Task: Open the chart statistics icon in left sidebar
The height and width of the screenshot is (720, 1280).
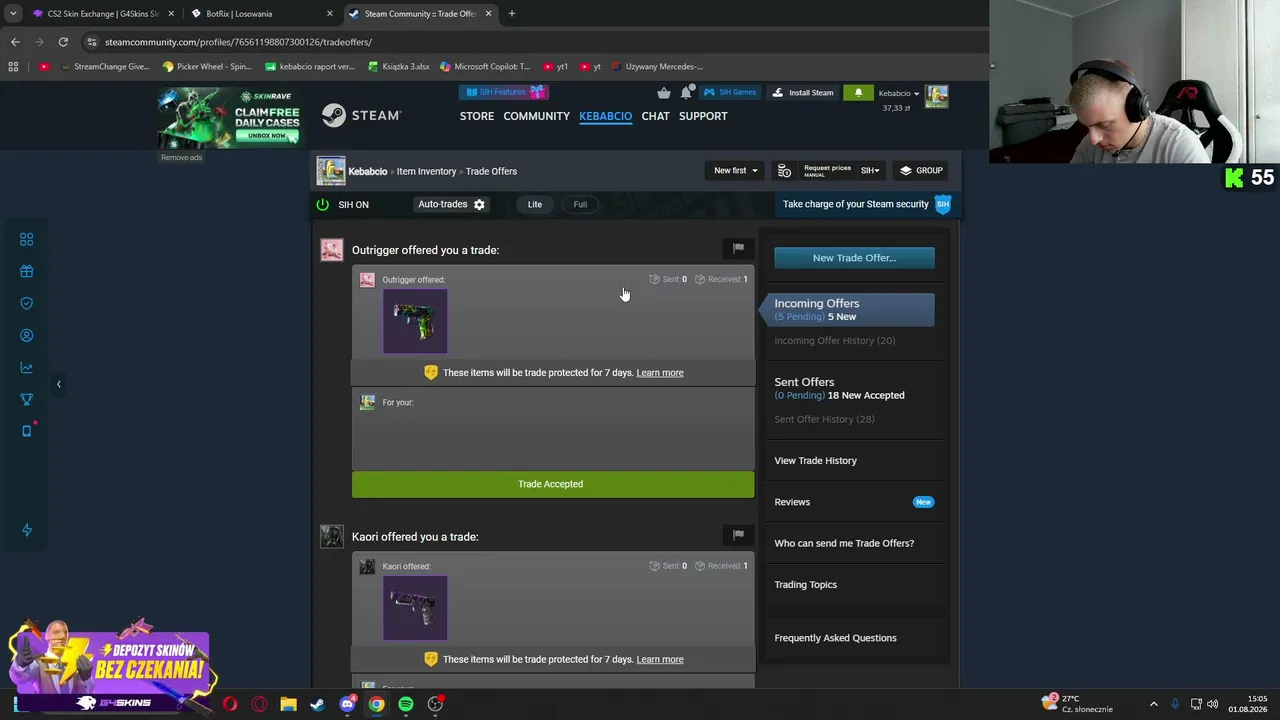Action: tap(26, 367)
